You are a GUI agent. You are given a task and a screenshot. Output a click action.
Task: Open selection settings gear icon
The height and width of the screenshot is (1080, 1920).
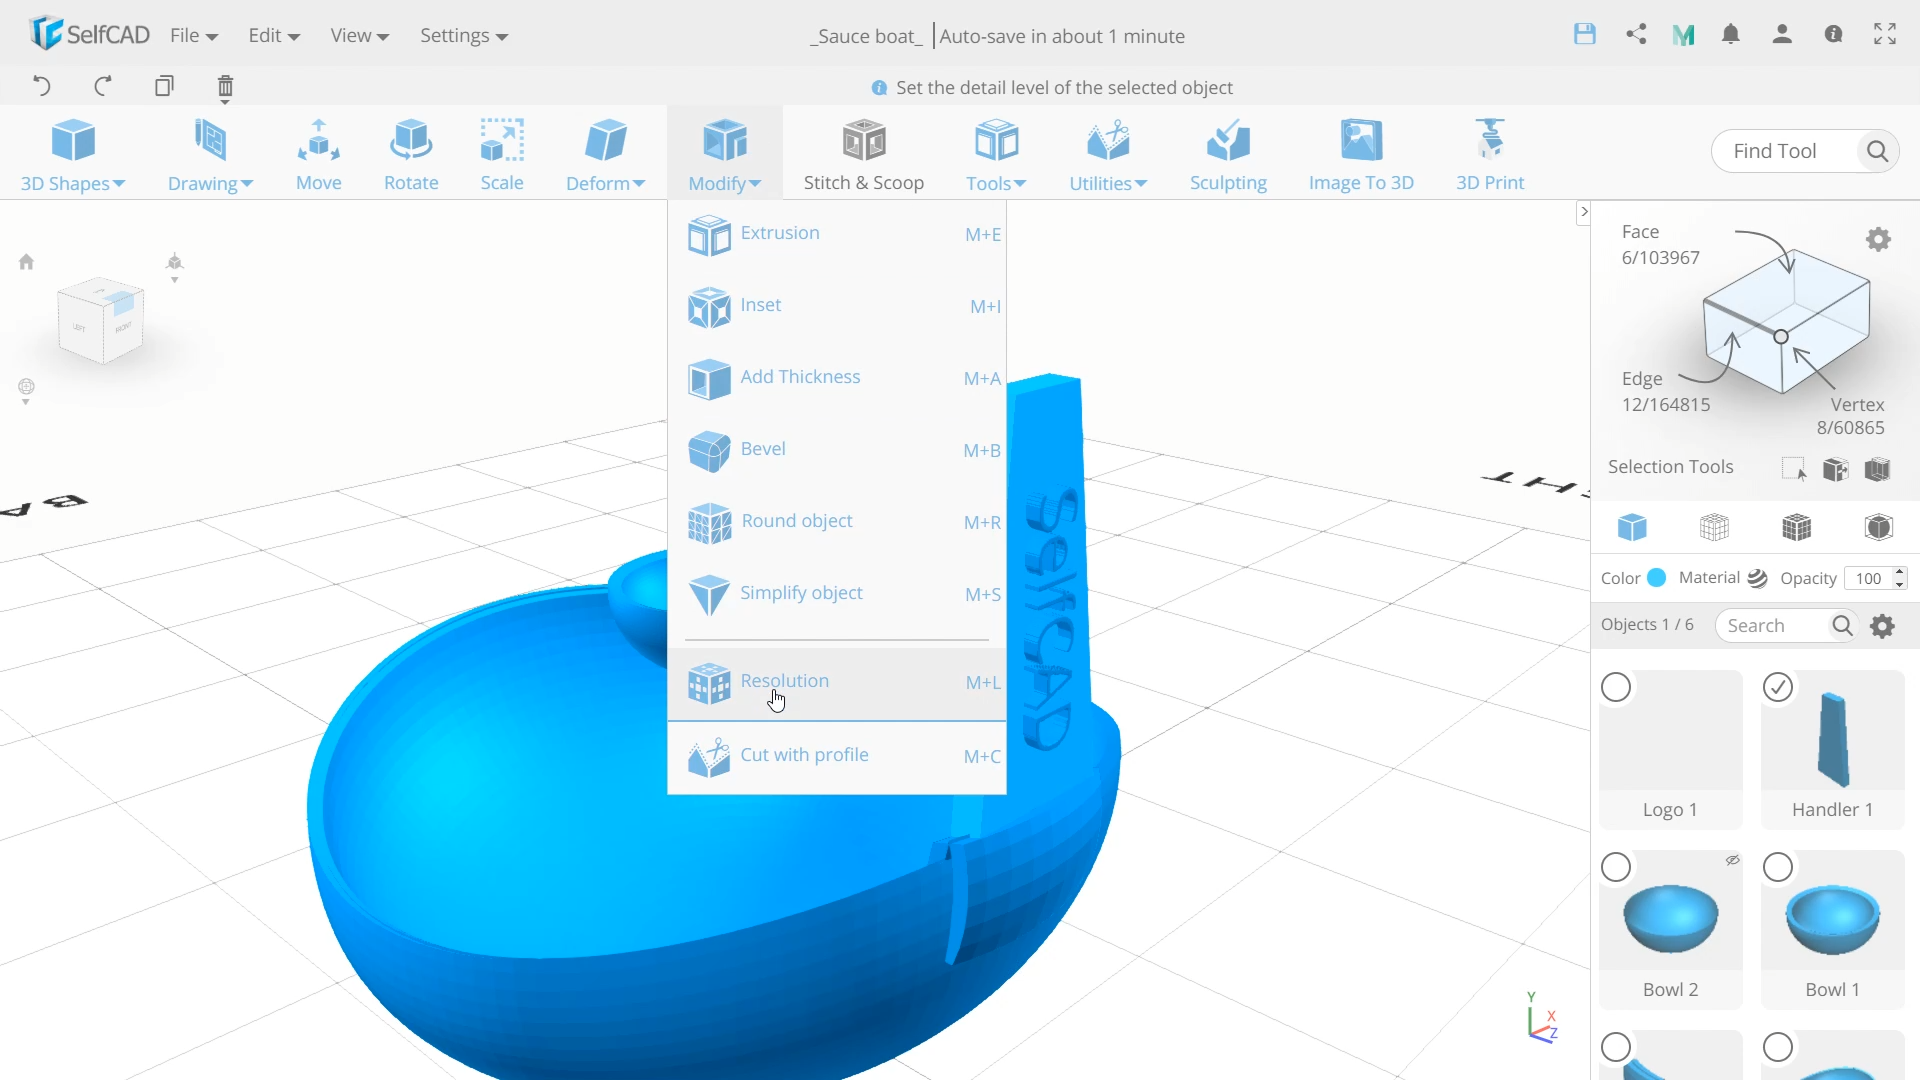point(1879,239)
